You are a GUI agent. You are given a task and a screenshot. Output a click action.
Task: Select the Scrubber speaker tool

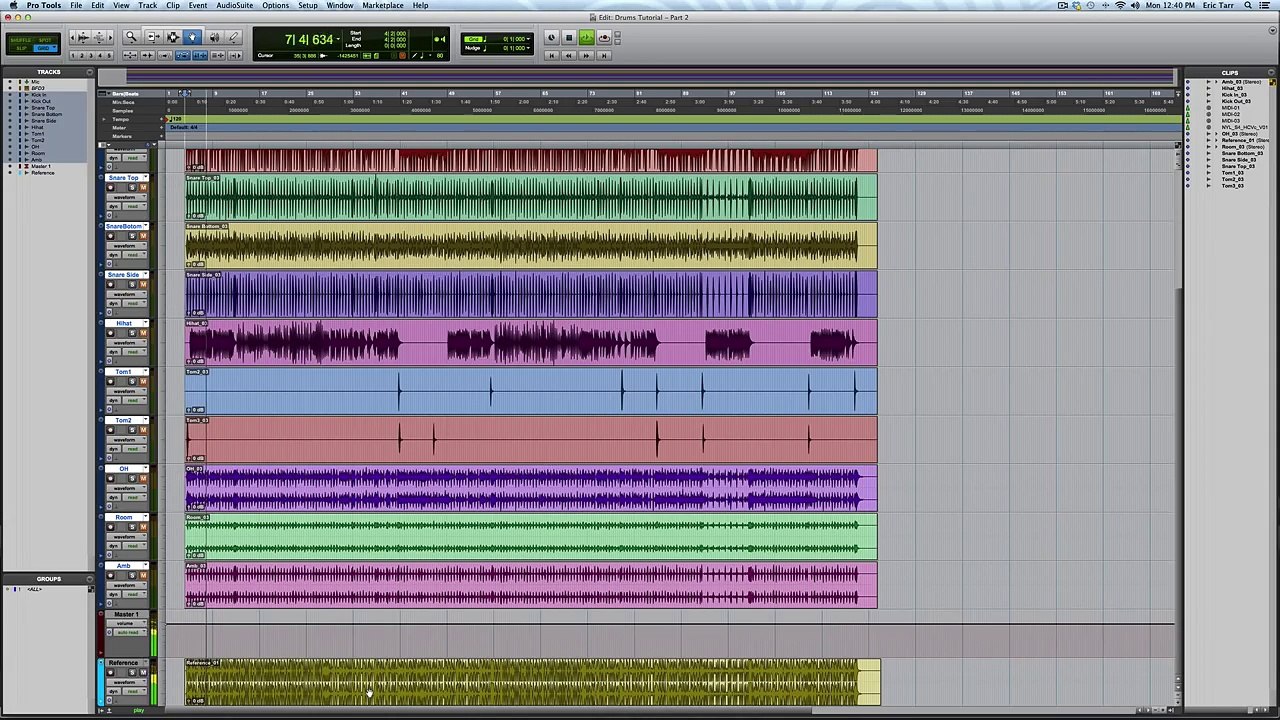point(214,37)
